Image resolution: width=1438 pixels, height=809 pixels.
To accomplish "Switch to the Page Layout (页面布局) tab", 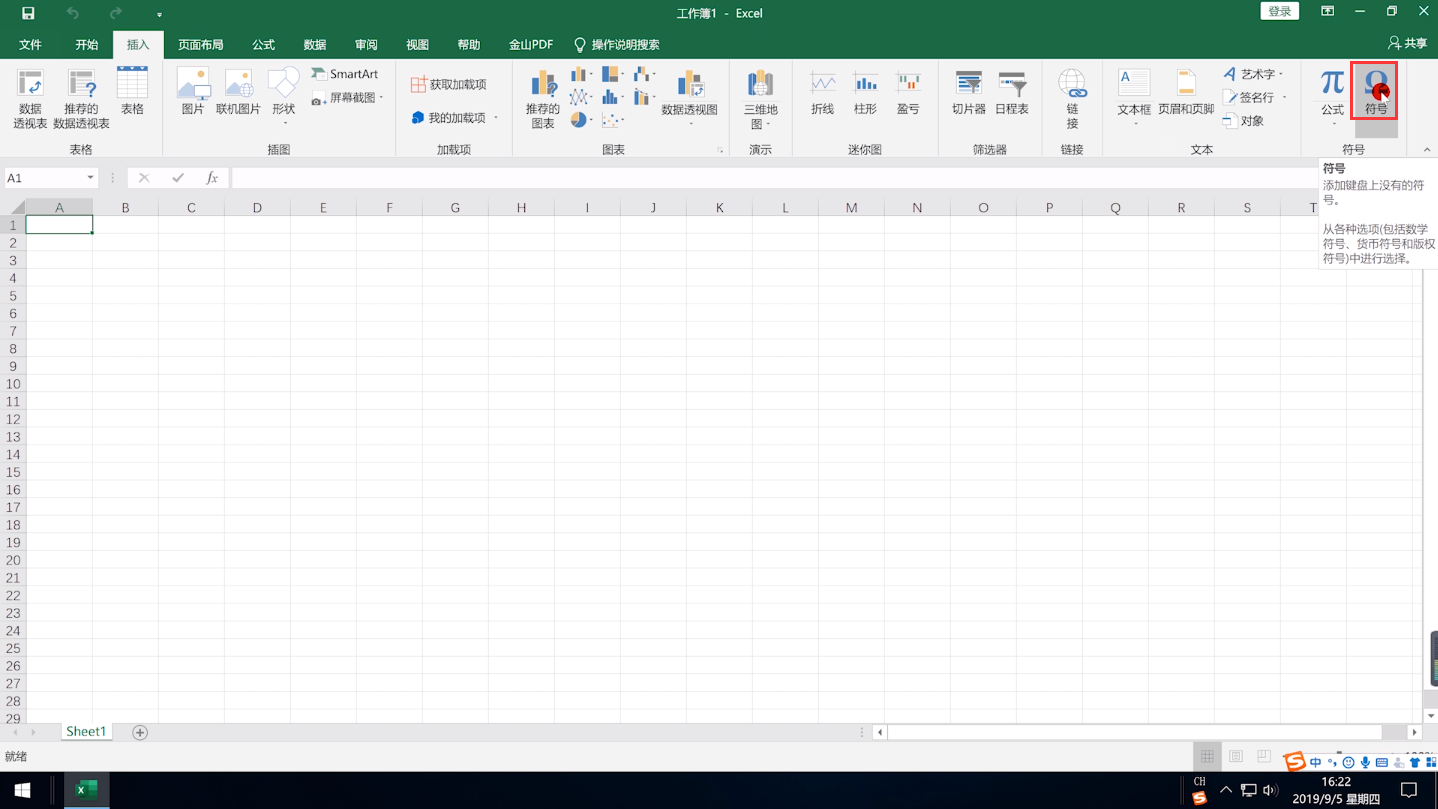I will [x=201, y=45].
